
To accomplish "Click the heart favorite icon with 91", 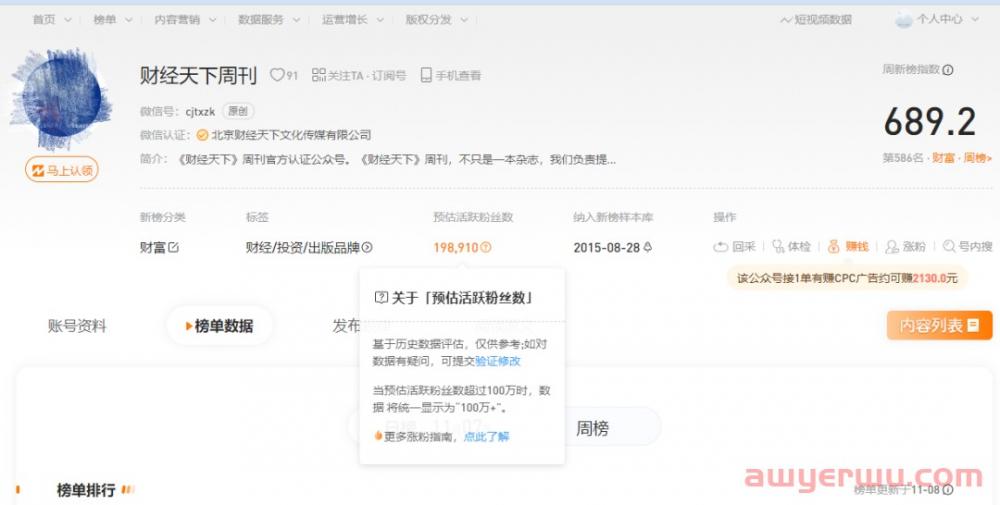I will [284, 75].
